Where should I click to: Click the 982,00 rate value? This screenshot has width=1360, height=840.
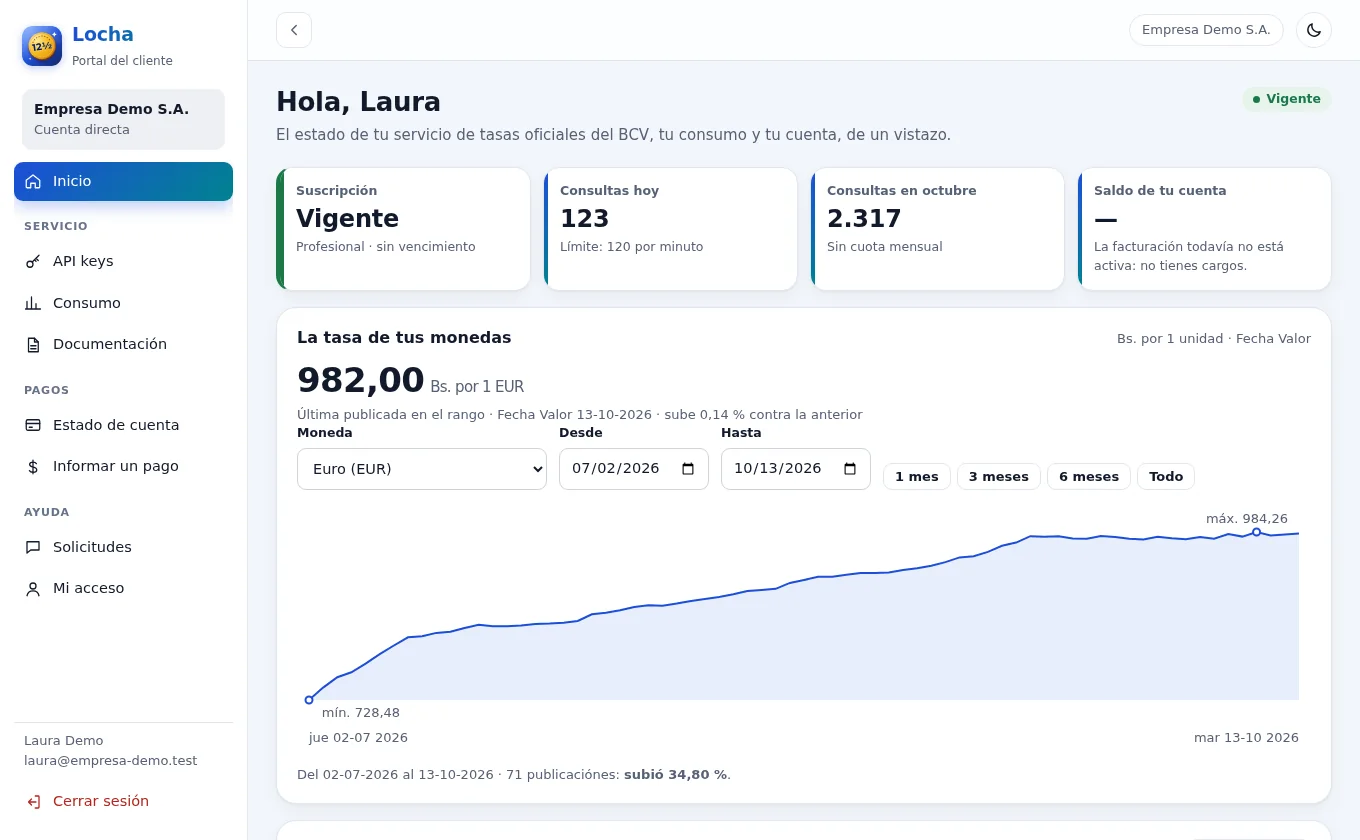pyautogui.click(x=361, y=381)
